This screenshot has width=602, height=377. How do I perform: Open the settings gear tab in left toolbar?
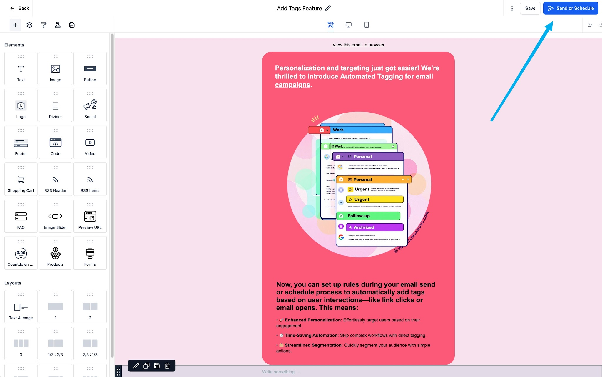point(29,25)
